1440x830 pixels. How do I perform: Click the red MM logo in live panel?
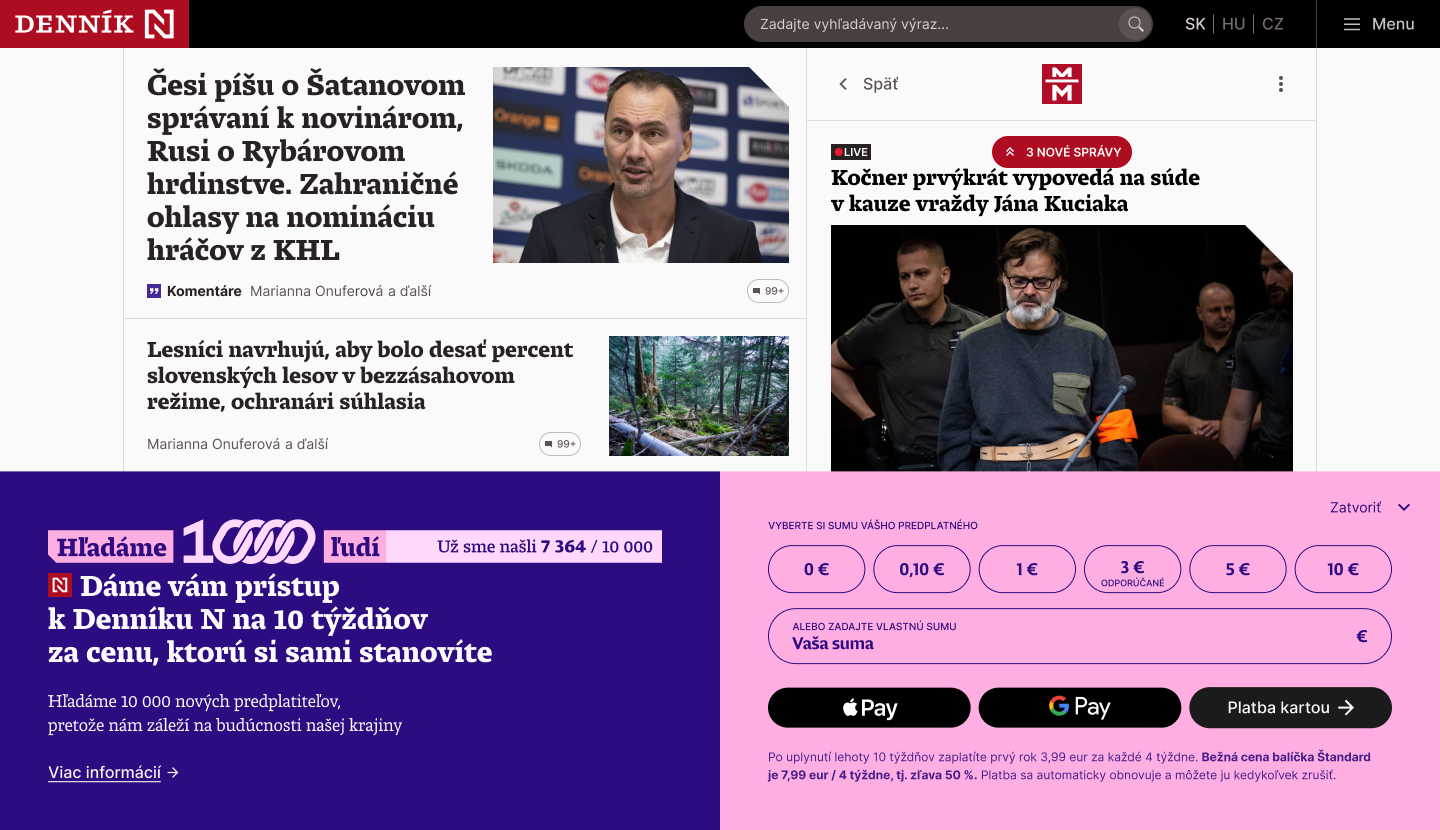pyautogui.click(x=1062, y=84)
